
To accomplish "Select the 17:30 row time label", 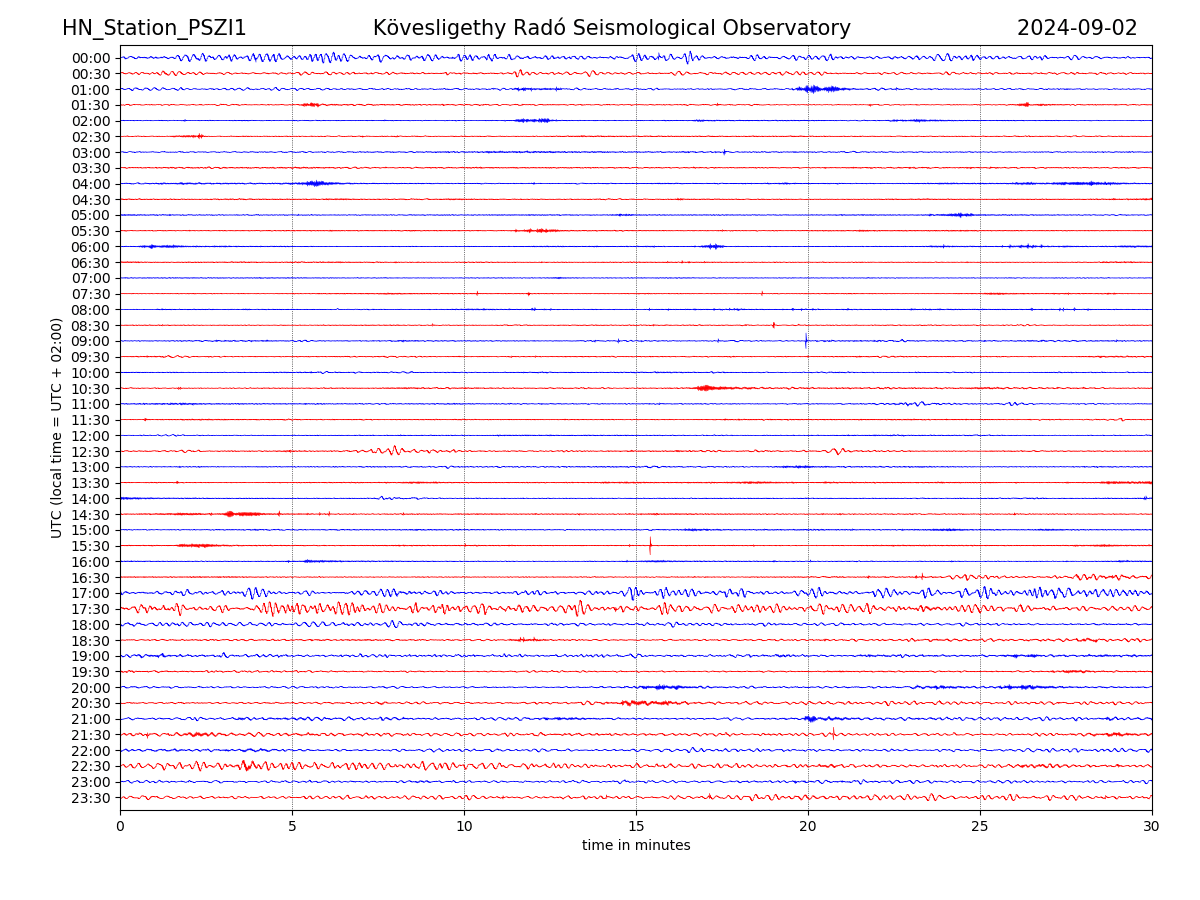I will (x=91, y=609).
